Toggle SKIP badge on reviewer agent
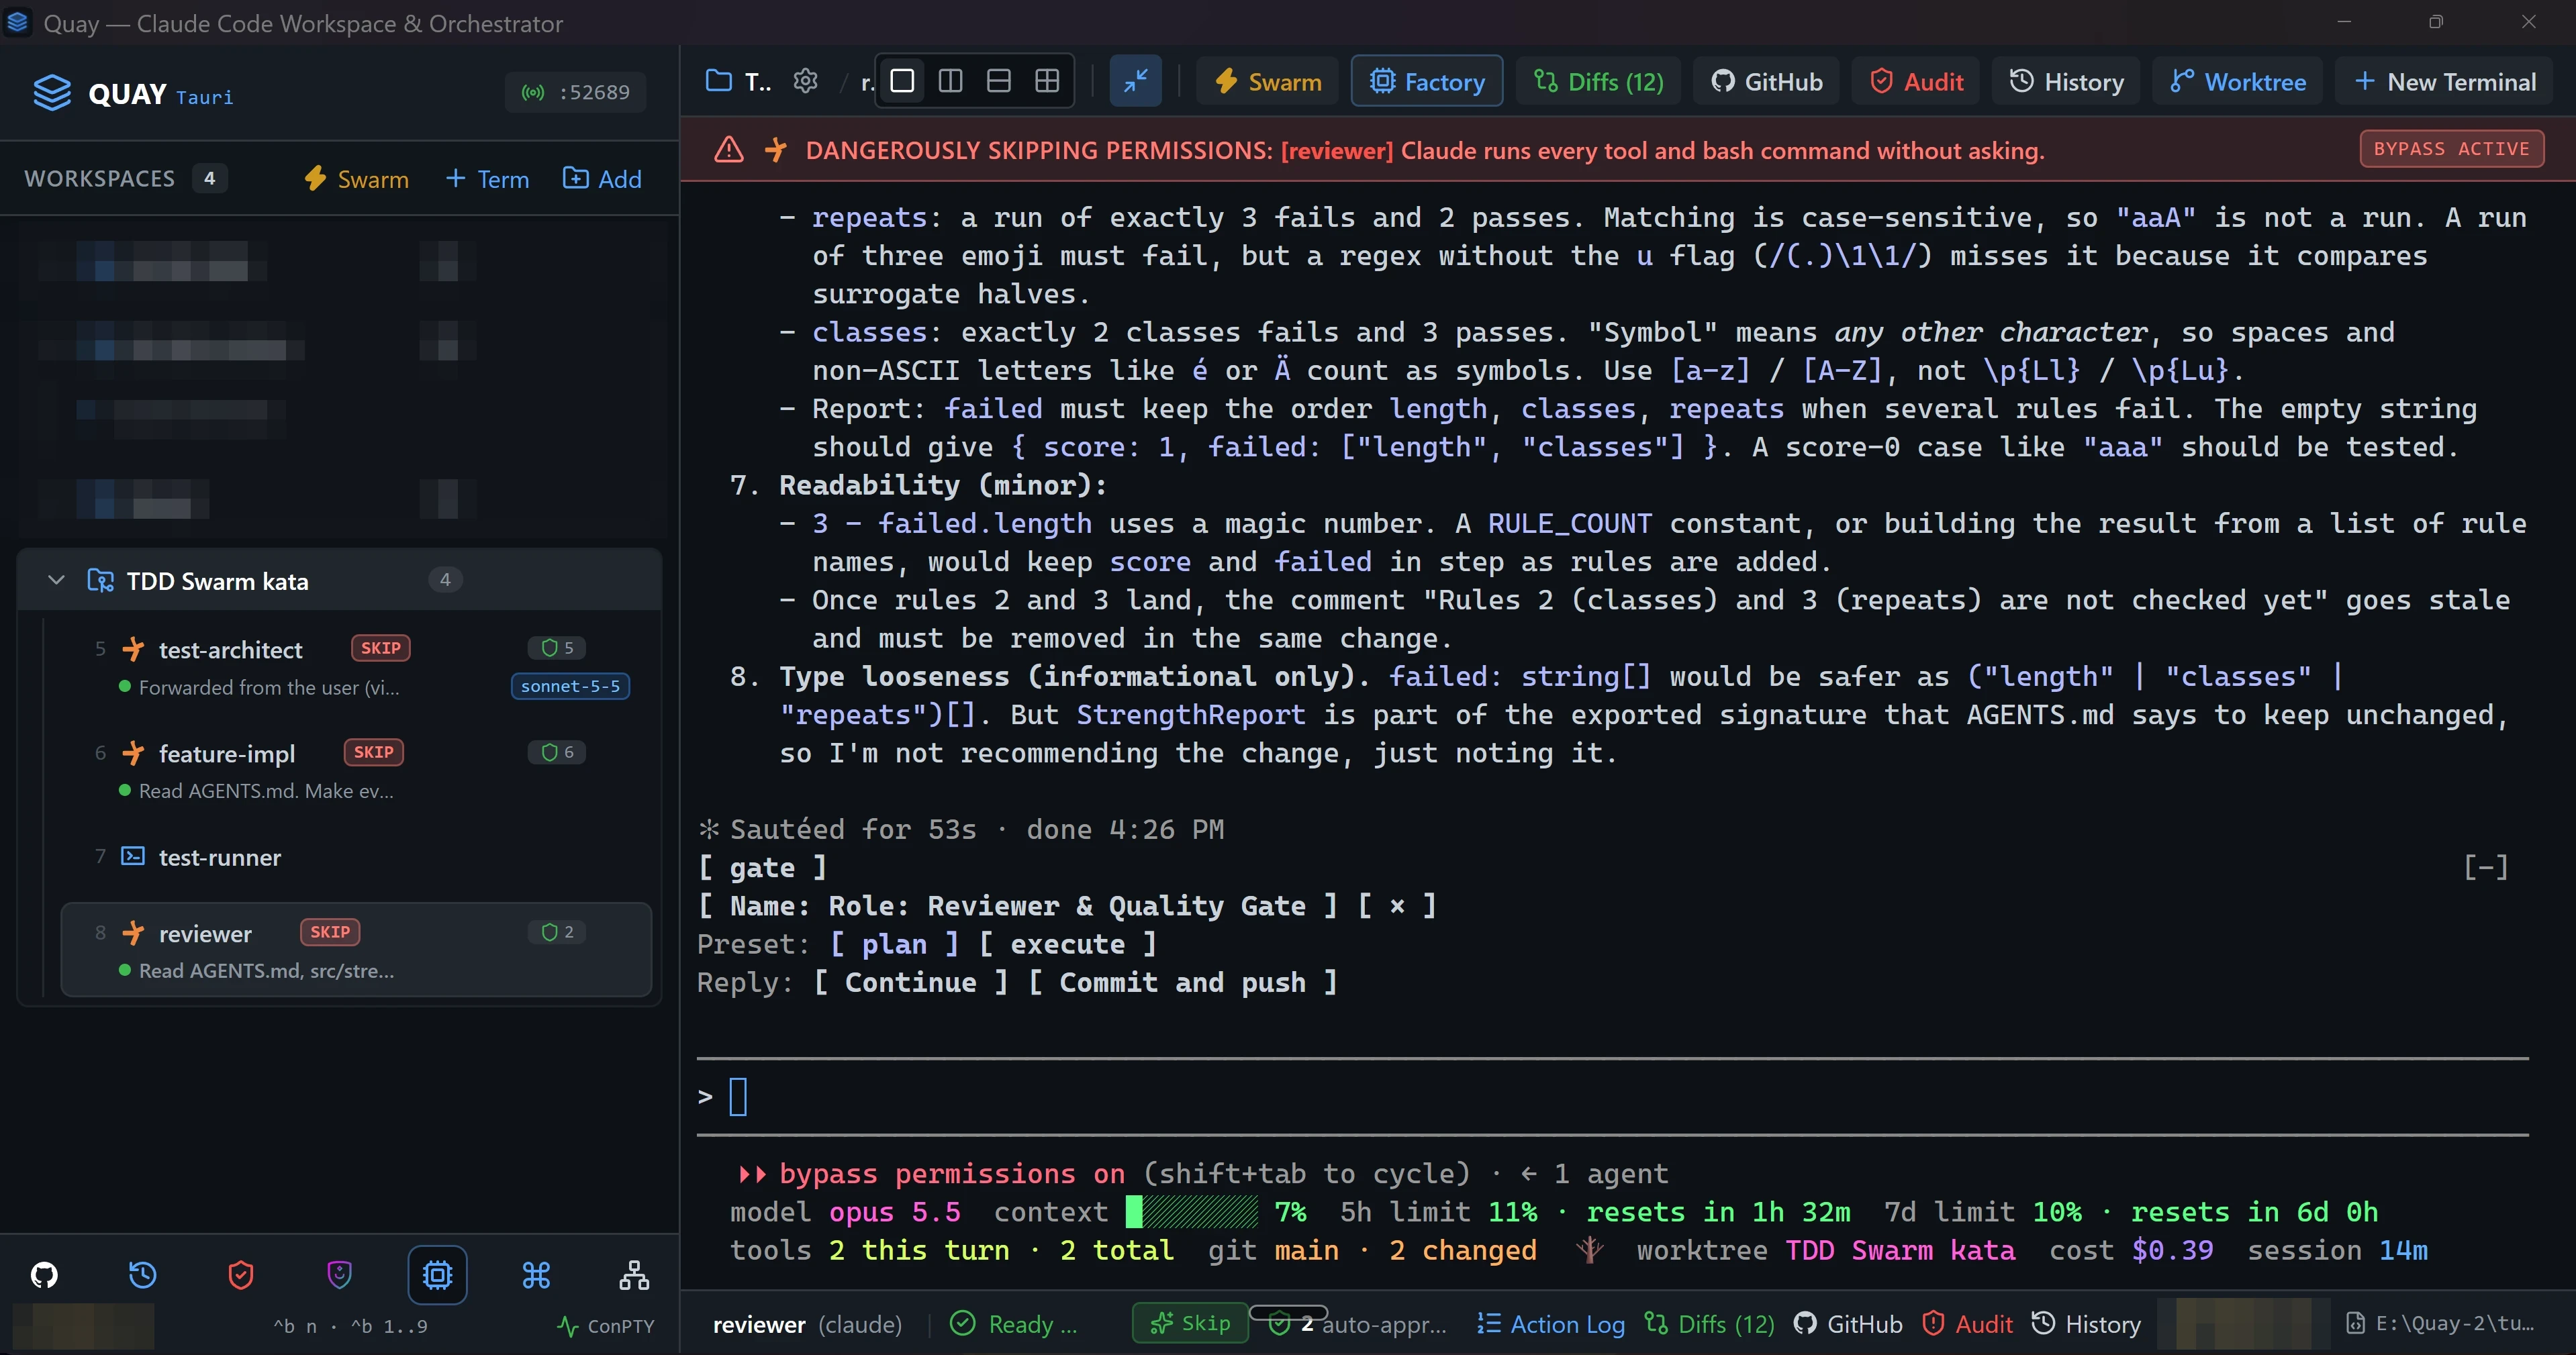The image size is (2576, 1355). [330, 932]
